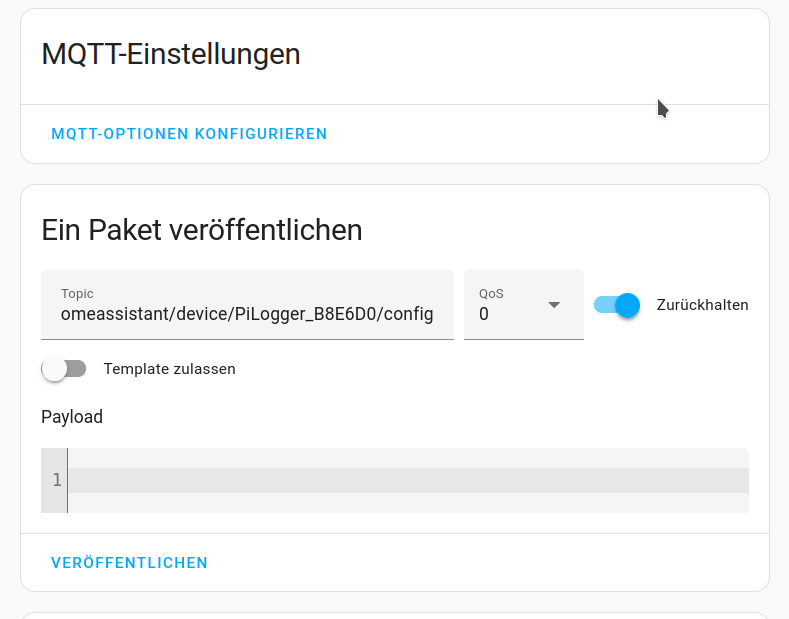This screenshot has width=789, height=619.
Task: Click the Payload label
Action: [72, 417]
